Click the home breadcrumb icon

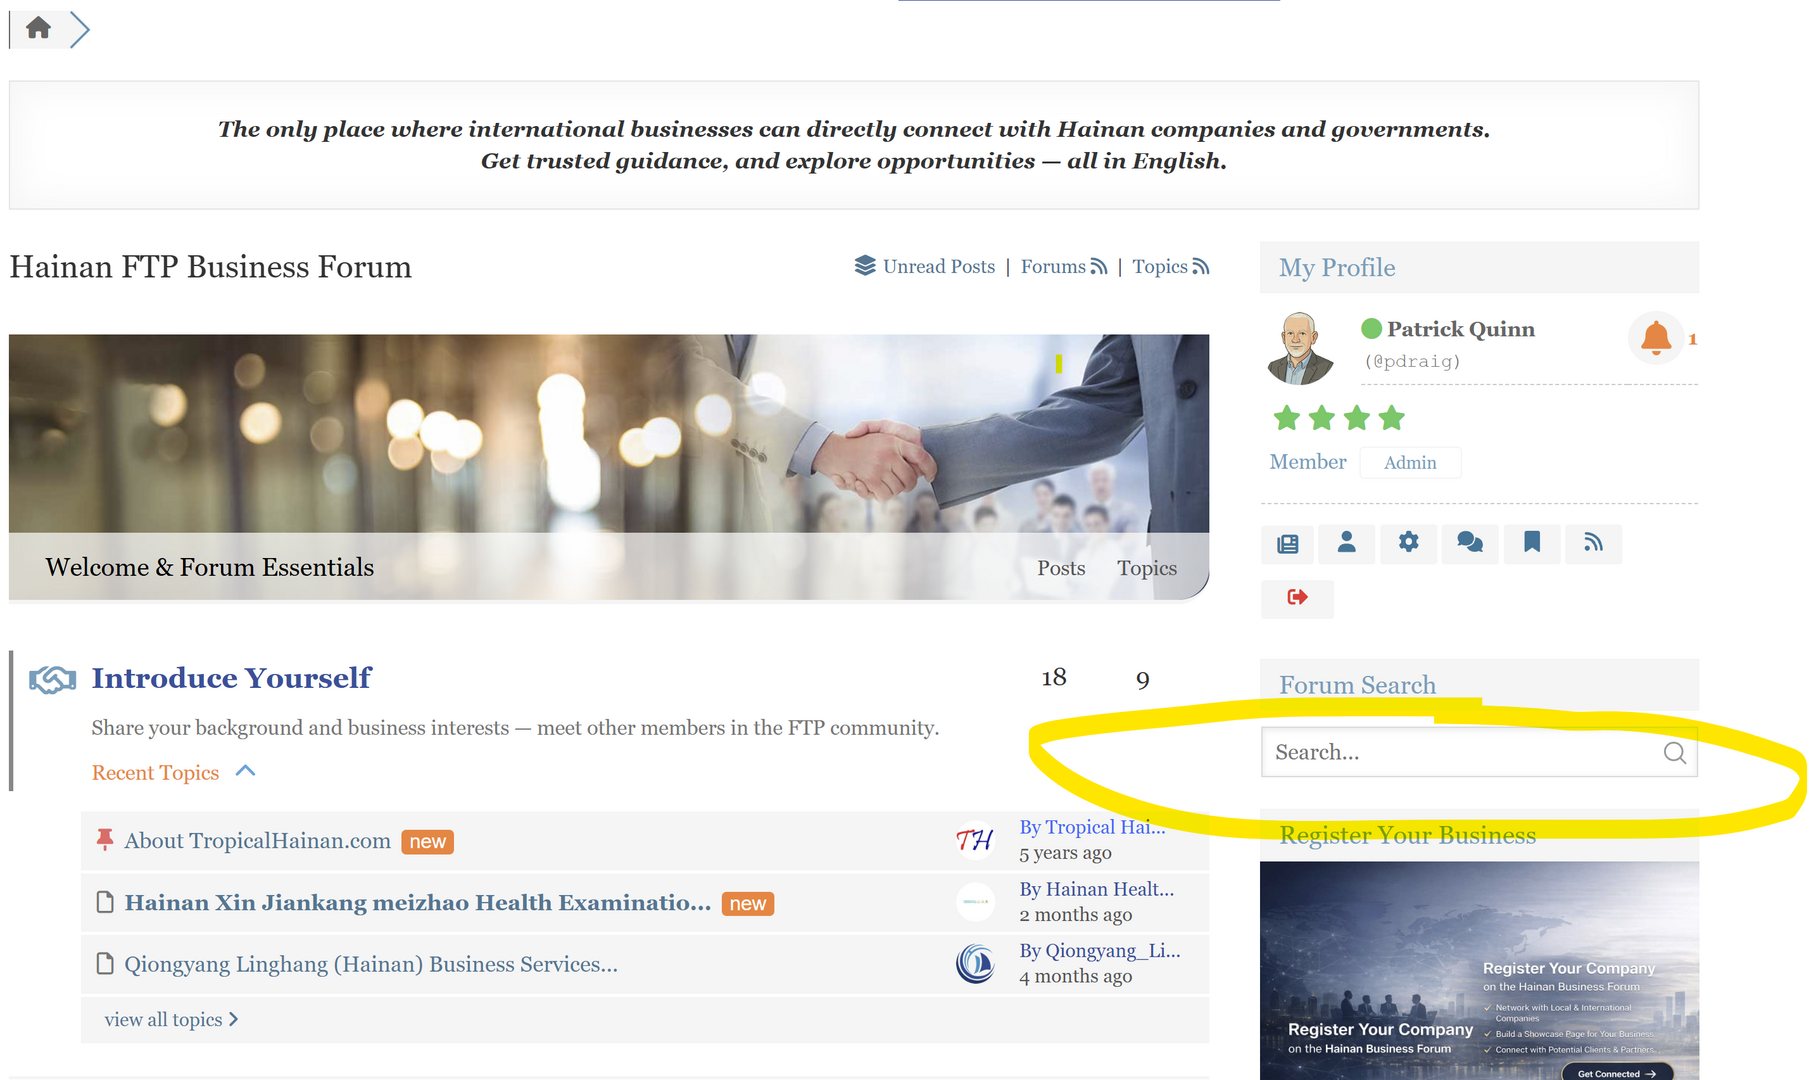pos(38,28)
